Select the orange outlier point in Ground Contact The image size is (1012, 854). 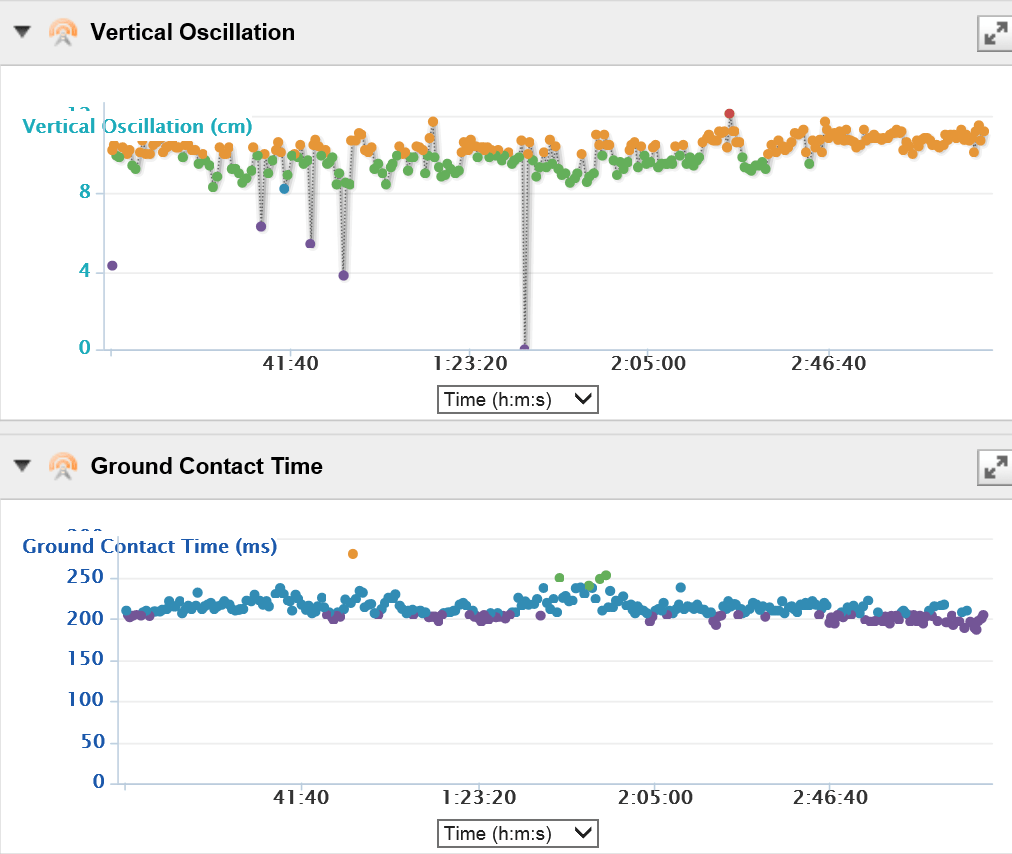[x=353, y=554]
